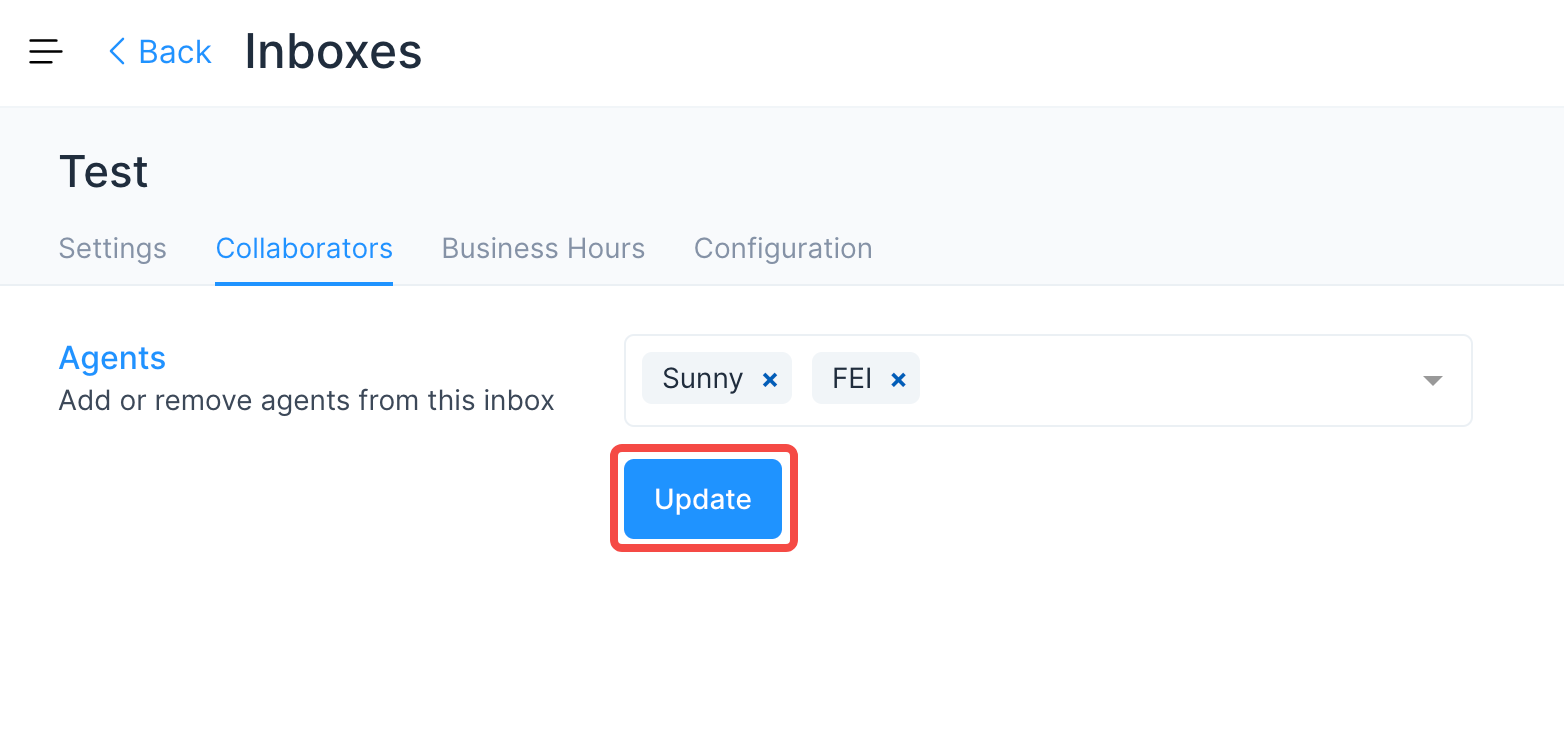1564x742 pixels.
Task: Click the Agents heading link
Action: (112, 358)
